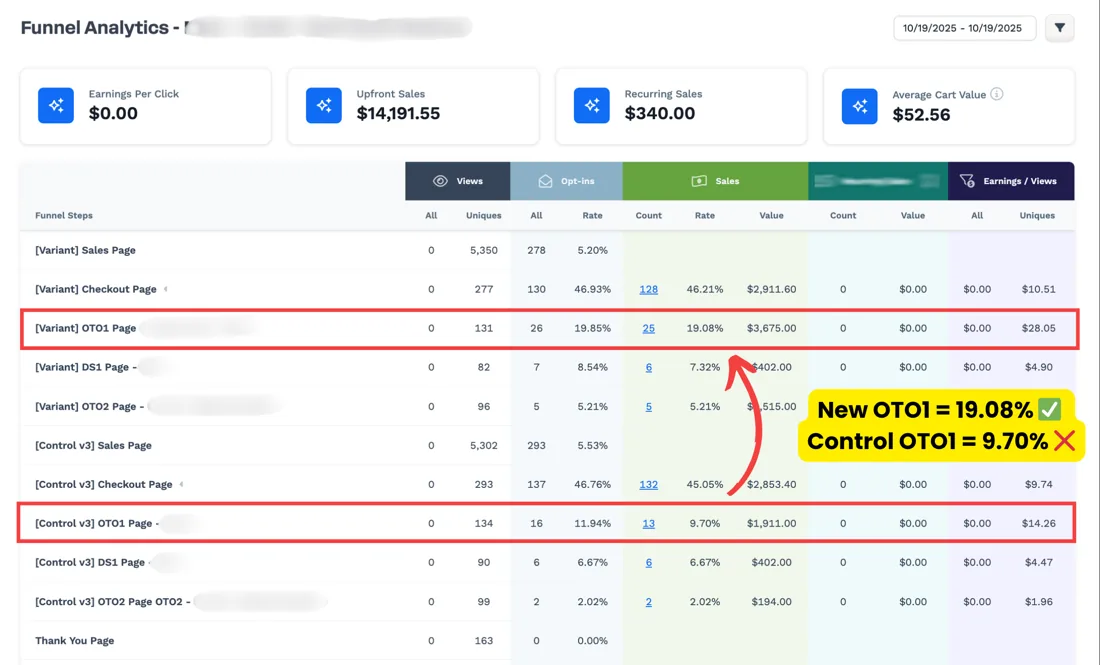Open sales count 132 for Control Checkout

[648, 484]
